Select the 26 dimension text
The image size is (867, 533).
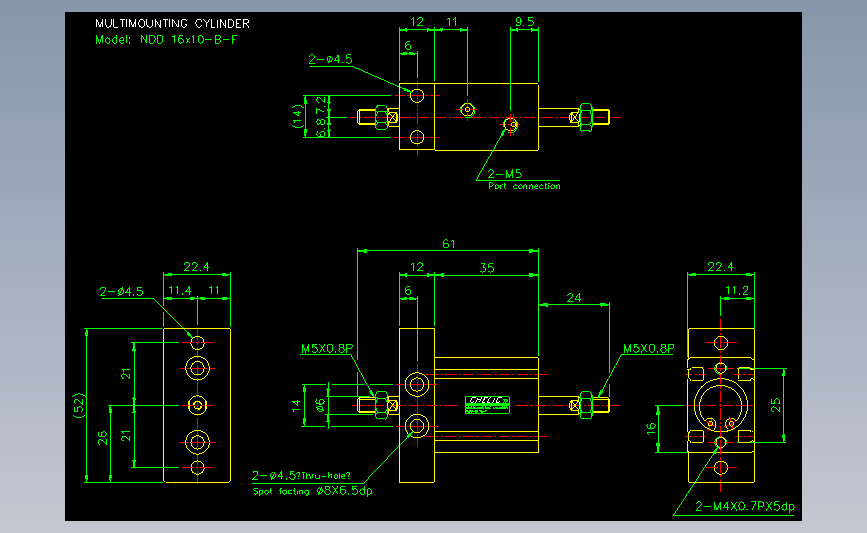click(x=103, y=438)
